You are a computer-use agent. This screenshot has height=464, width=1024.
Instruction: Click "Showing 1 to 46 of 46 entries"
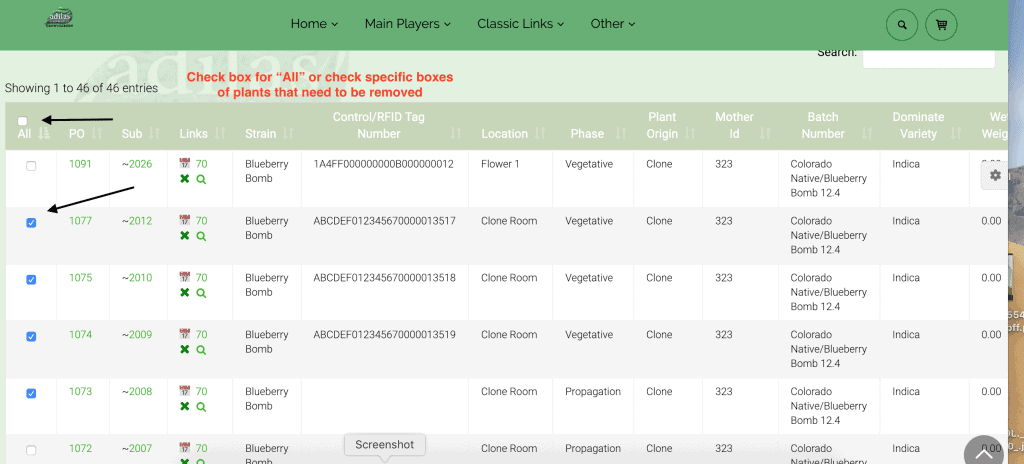(x=81, y=88)
